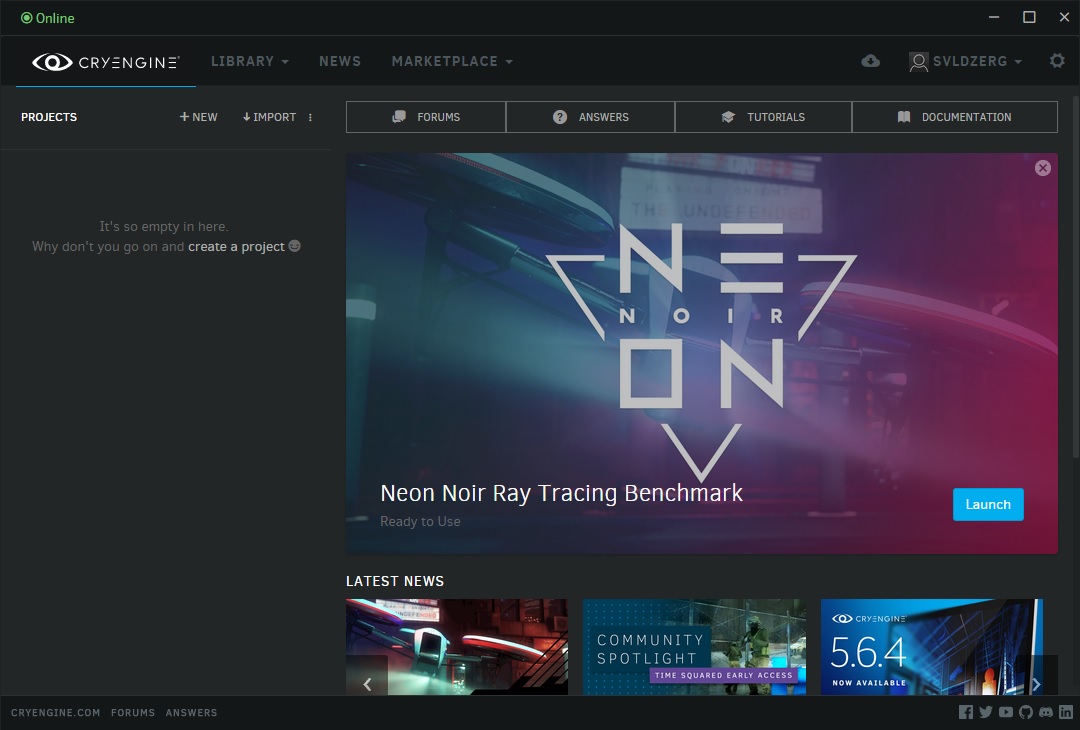Screen dimensions: 1080x730
Task: Dismiss the Neon Noir banner
Action: (1042, 168)
